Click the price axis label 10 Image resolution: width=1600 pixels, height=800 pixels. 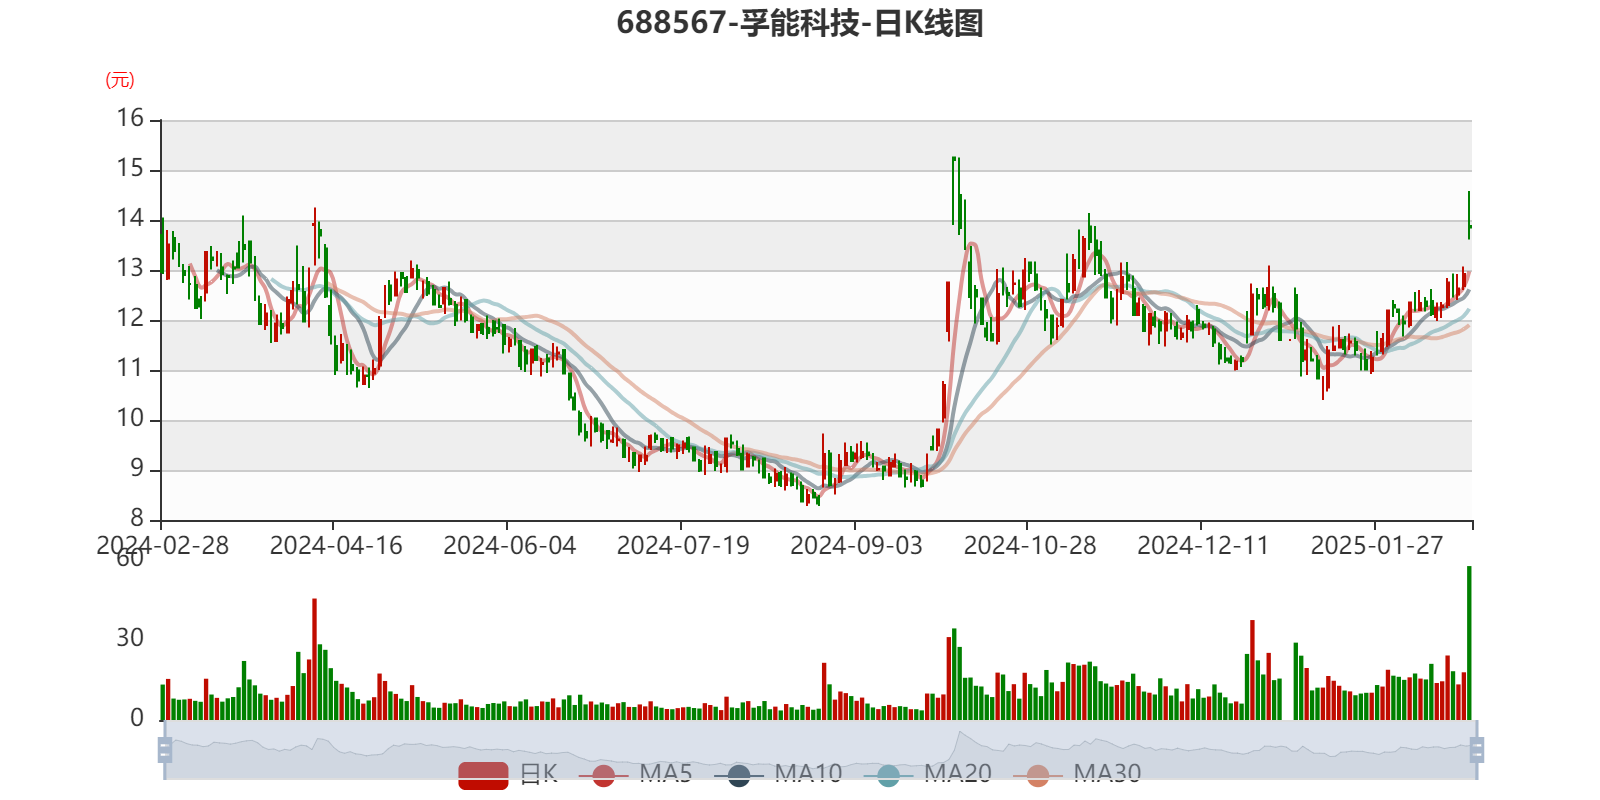130,418
